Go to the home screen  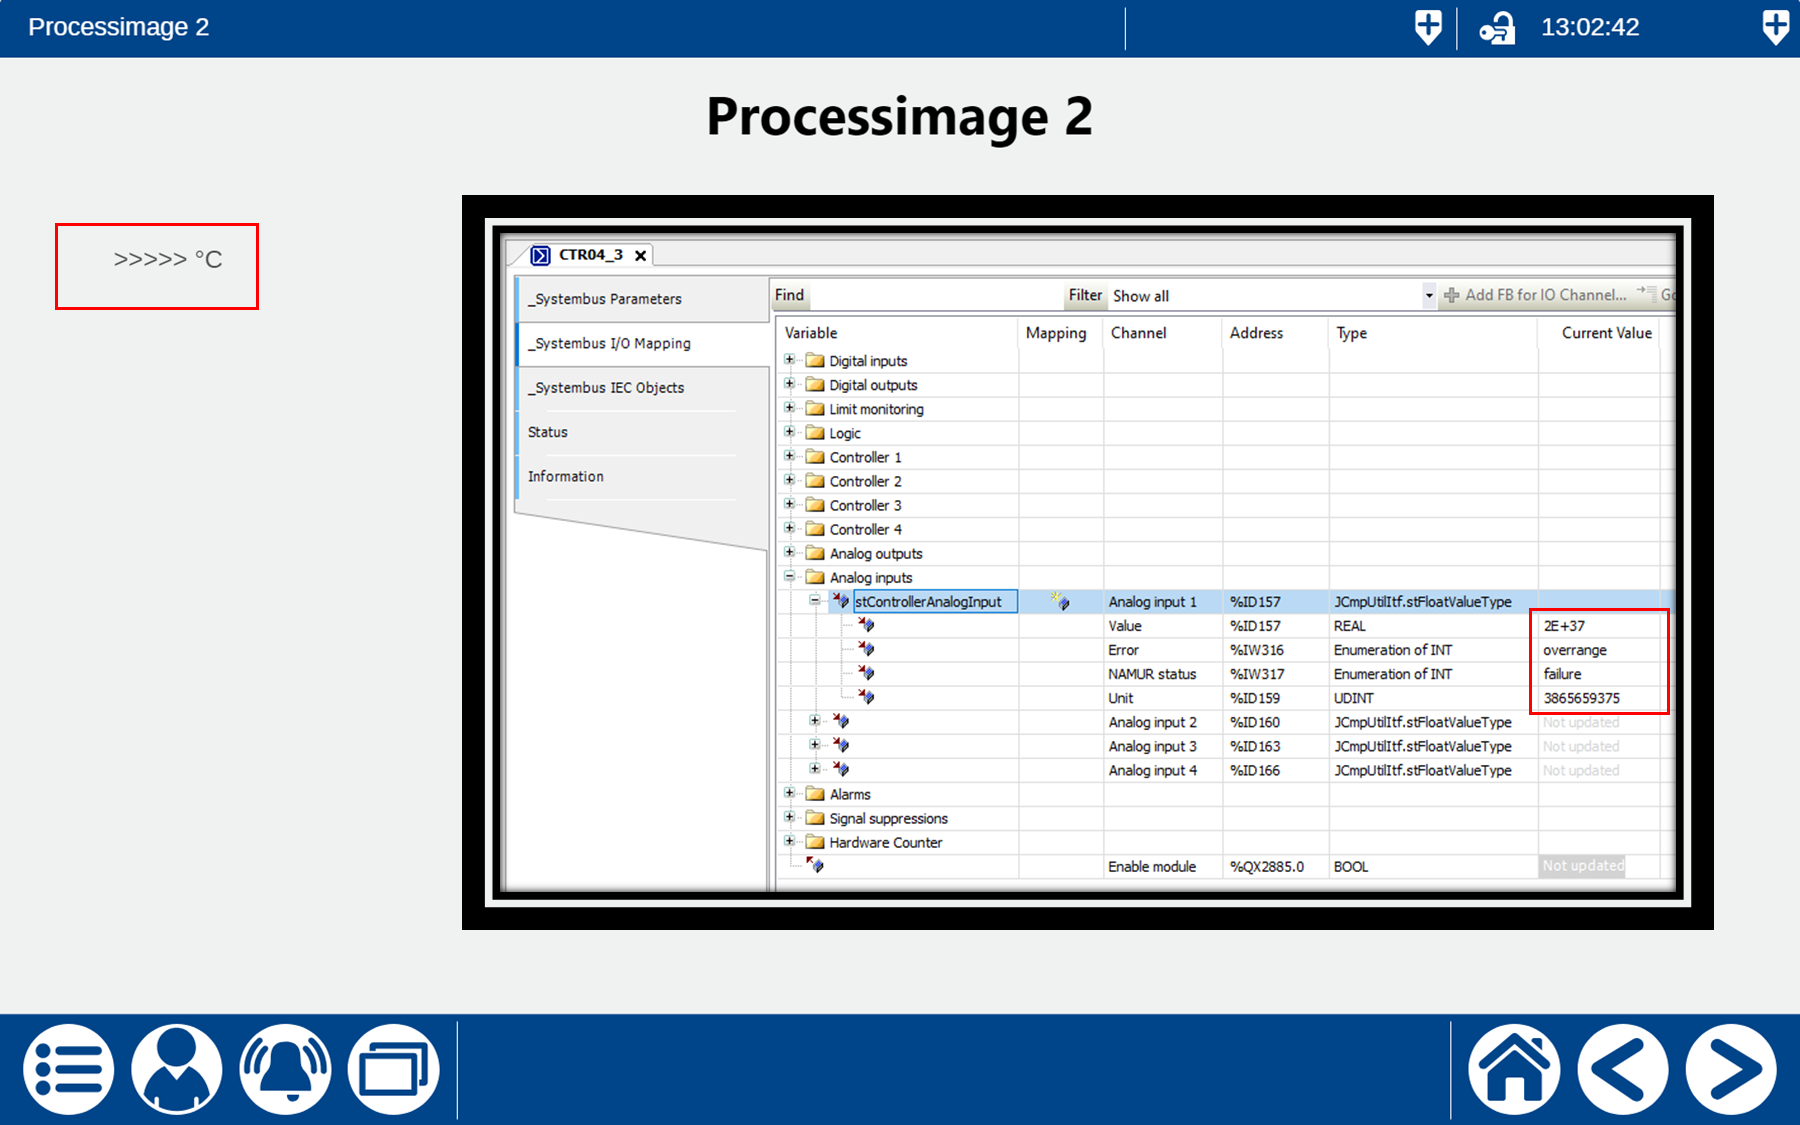[1514, 1069]
